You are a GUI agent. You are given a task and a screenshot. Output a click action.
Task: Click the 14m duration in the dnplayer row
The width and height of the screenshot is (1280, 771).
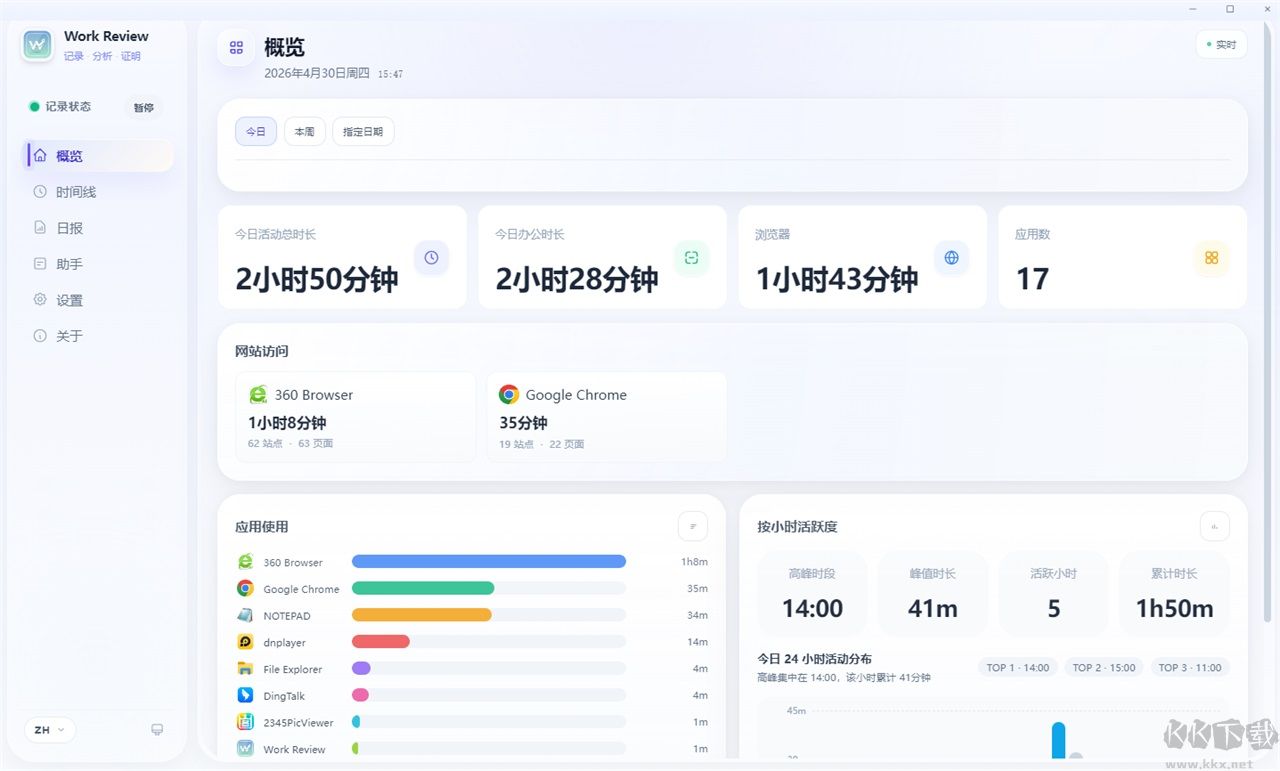click(x=697, y=642)
